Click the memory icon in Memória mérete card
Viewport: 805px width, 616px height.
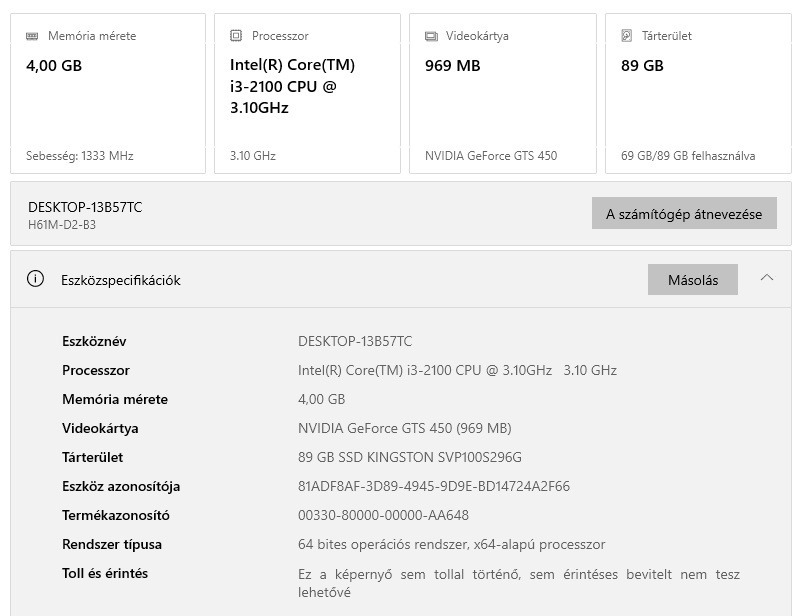(x=33, y=36)
